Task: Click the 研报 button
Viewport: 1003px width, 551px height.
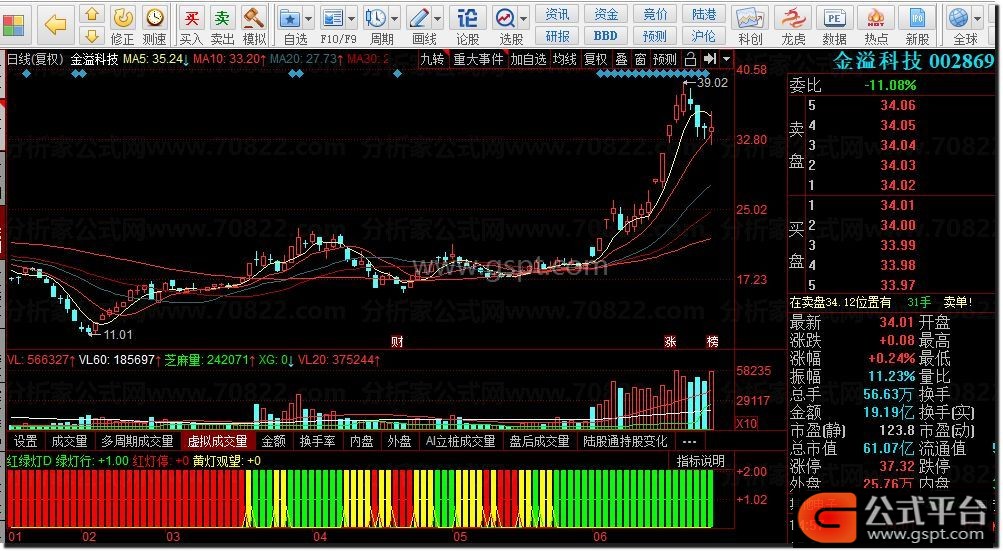Action: pyautogui.click(x=557, y=36)
